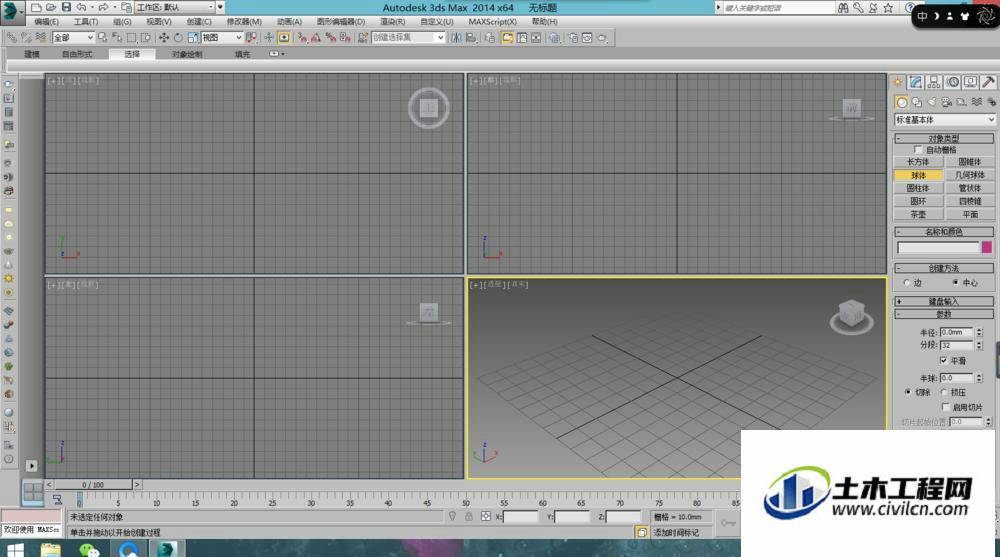Screen dimensions: 1000x557
Task: Switch to the Hierarchy panel icon
Action: pyautogui.click(x=934, y=82)
